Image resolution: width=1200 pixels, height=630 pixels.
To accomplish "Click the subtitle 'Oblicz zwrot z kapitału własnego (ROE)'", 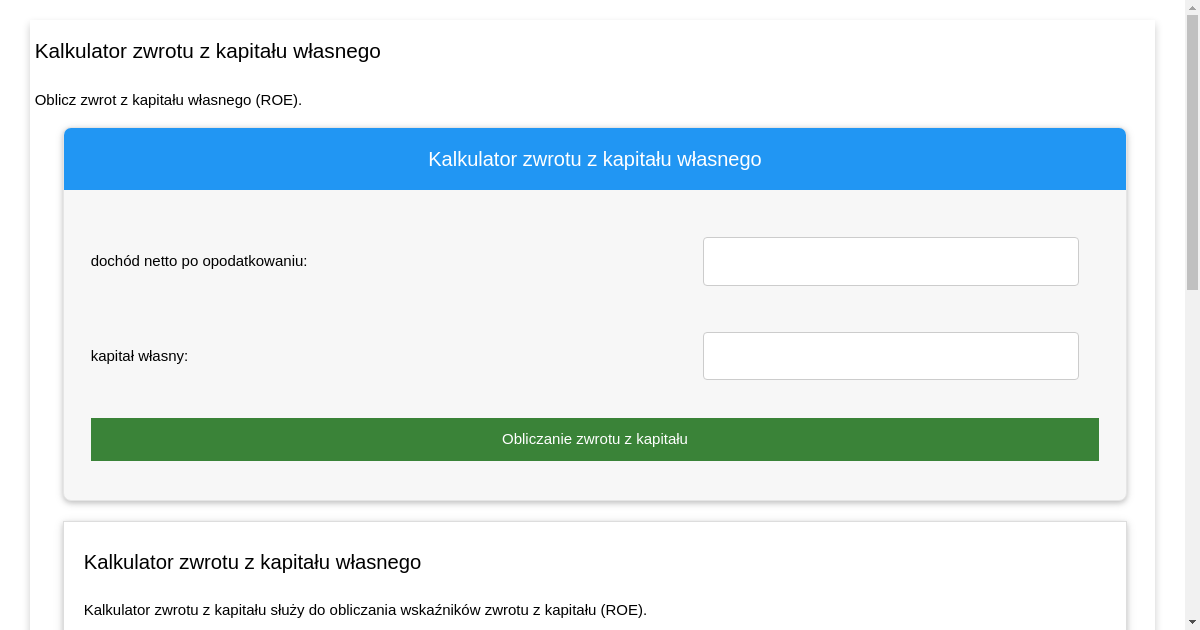I will pos(168,100).
